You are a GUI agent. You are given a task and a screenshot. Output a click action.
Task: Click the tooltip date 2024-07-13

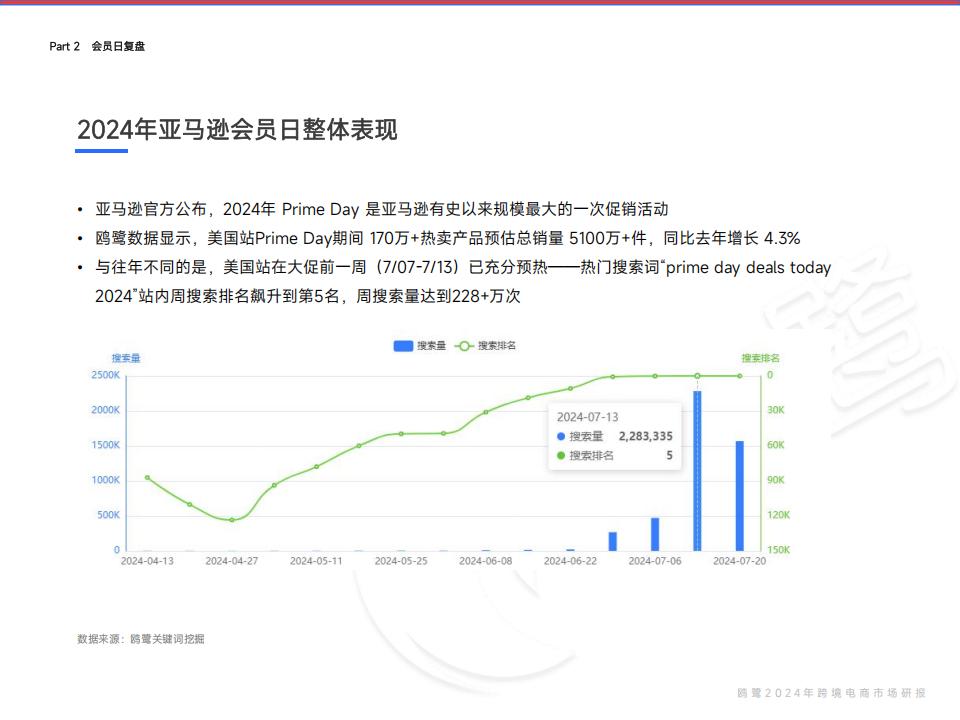click(587, 417)
